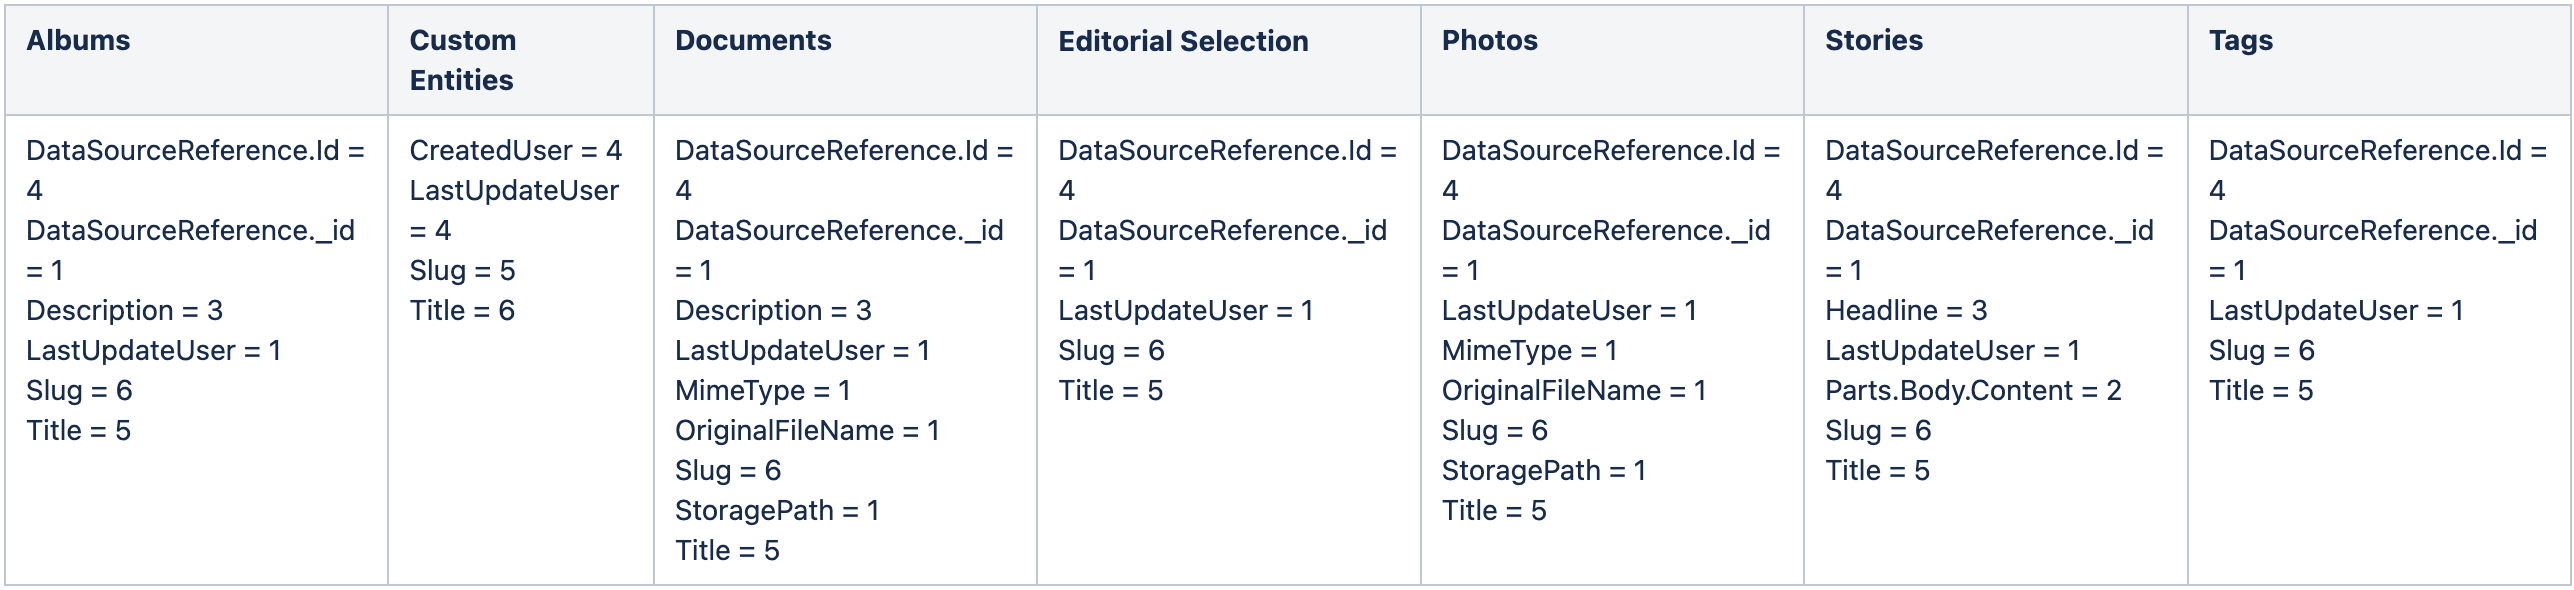
Task: Select MimeType = 1 in Photos column
Action: click(x=1530, y=350)
